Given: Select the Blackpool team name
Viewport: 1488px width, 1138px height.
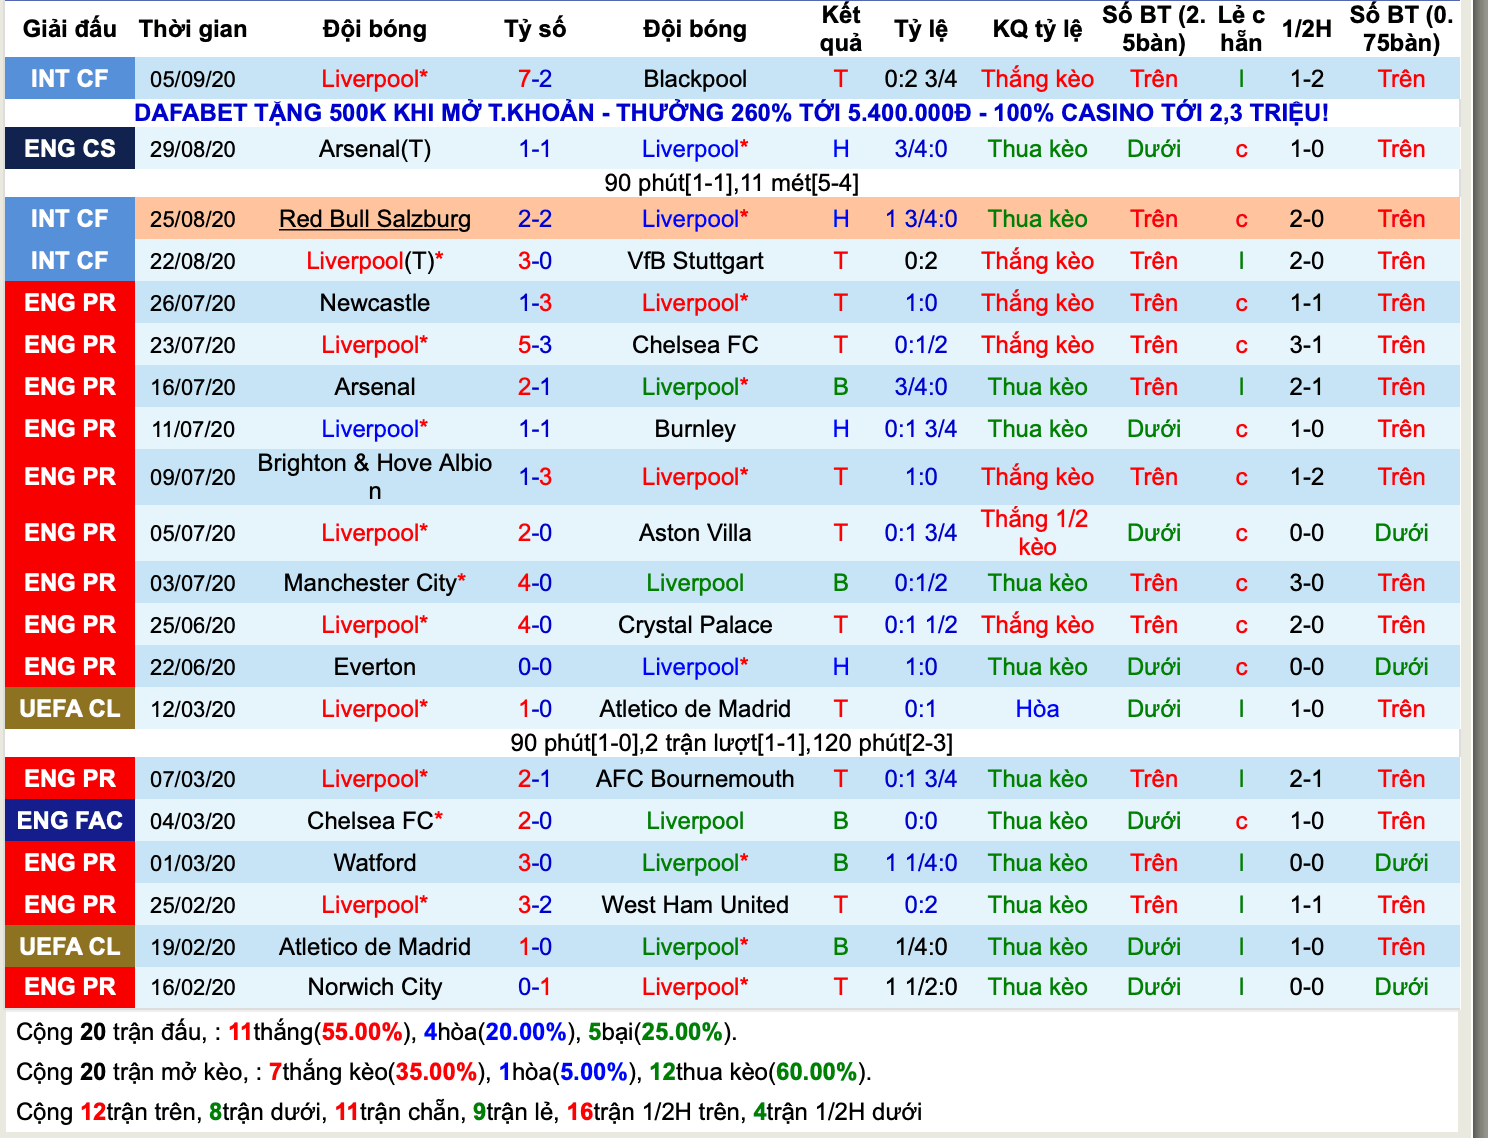Looking at the screenshot, I should 695,79.
